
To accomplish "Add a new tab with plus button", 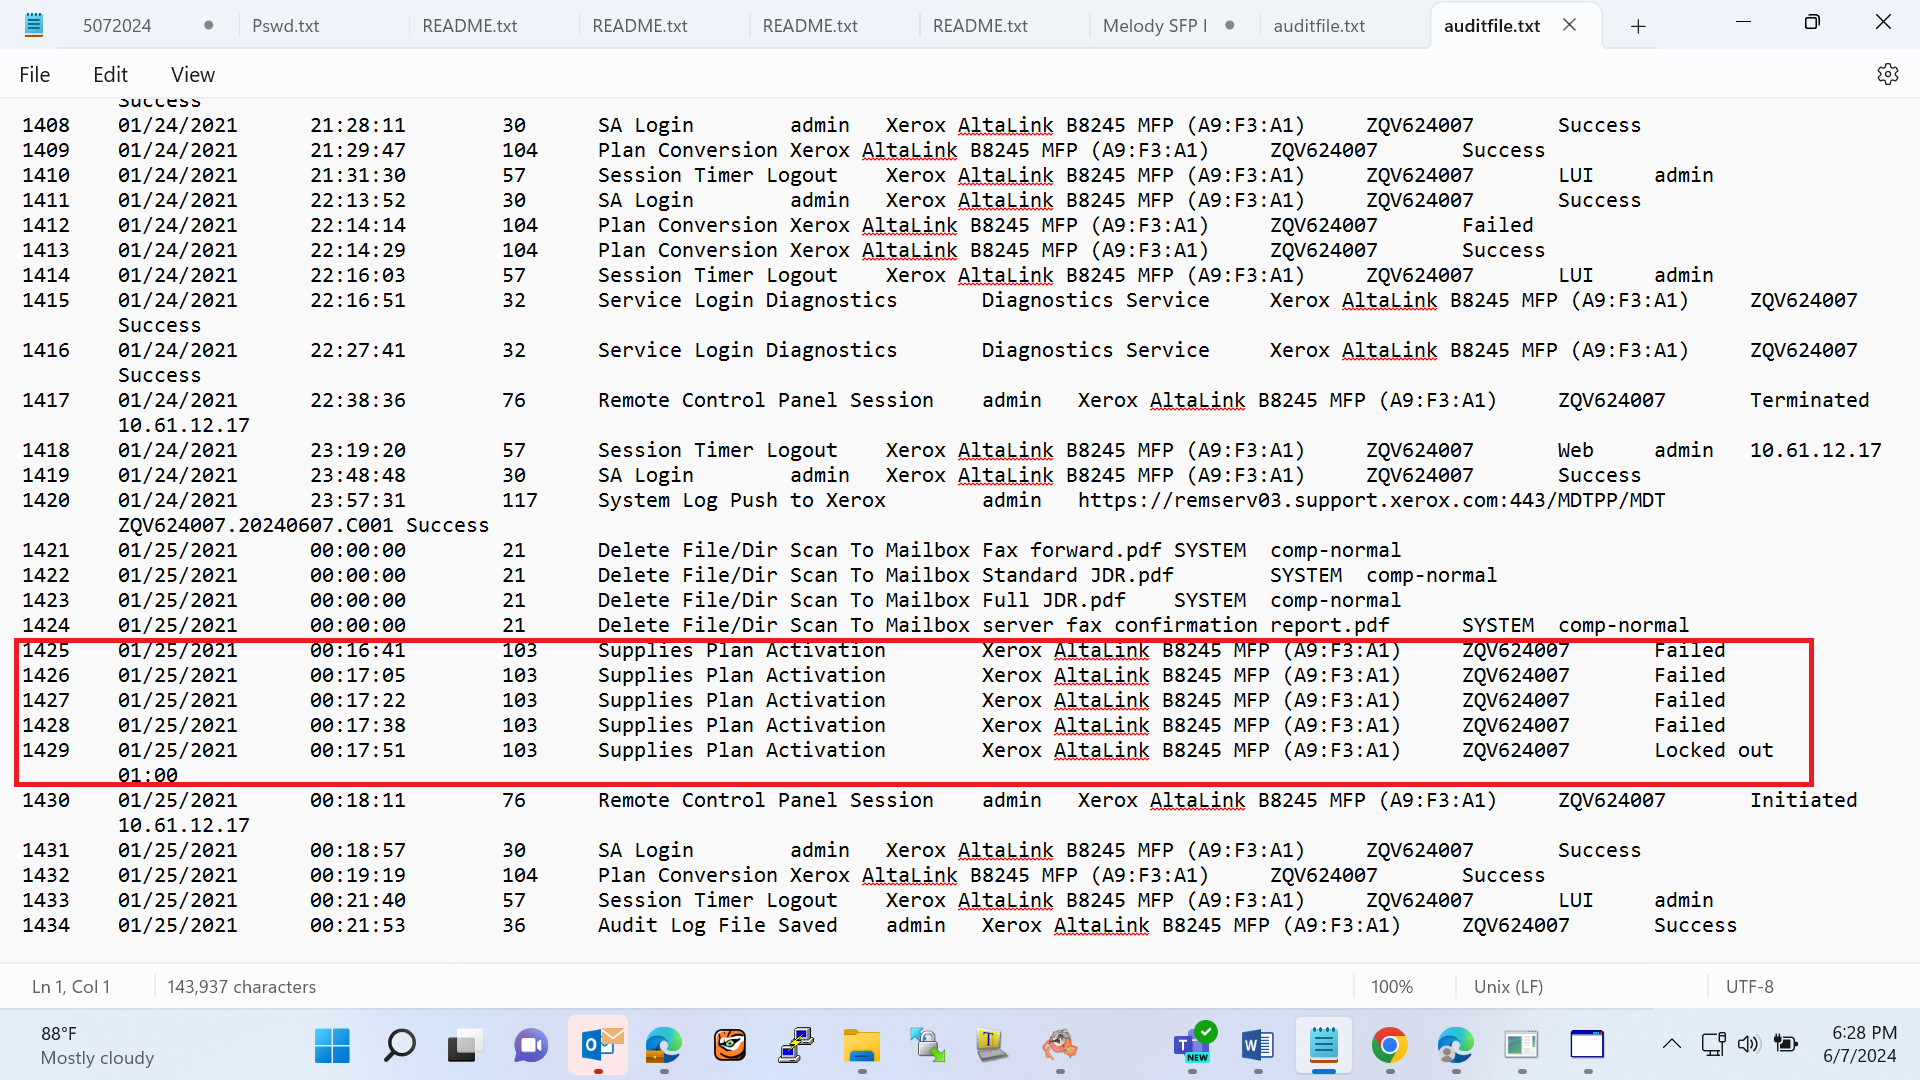I will 1638,26.
